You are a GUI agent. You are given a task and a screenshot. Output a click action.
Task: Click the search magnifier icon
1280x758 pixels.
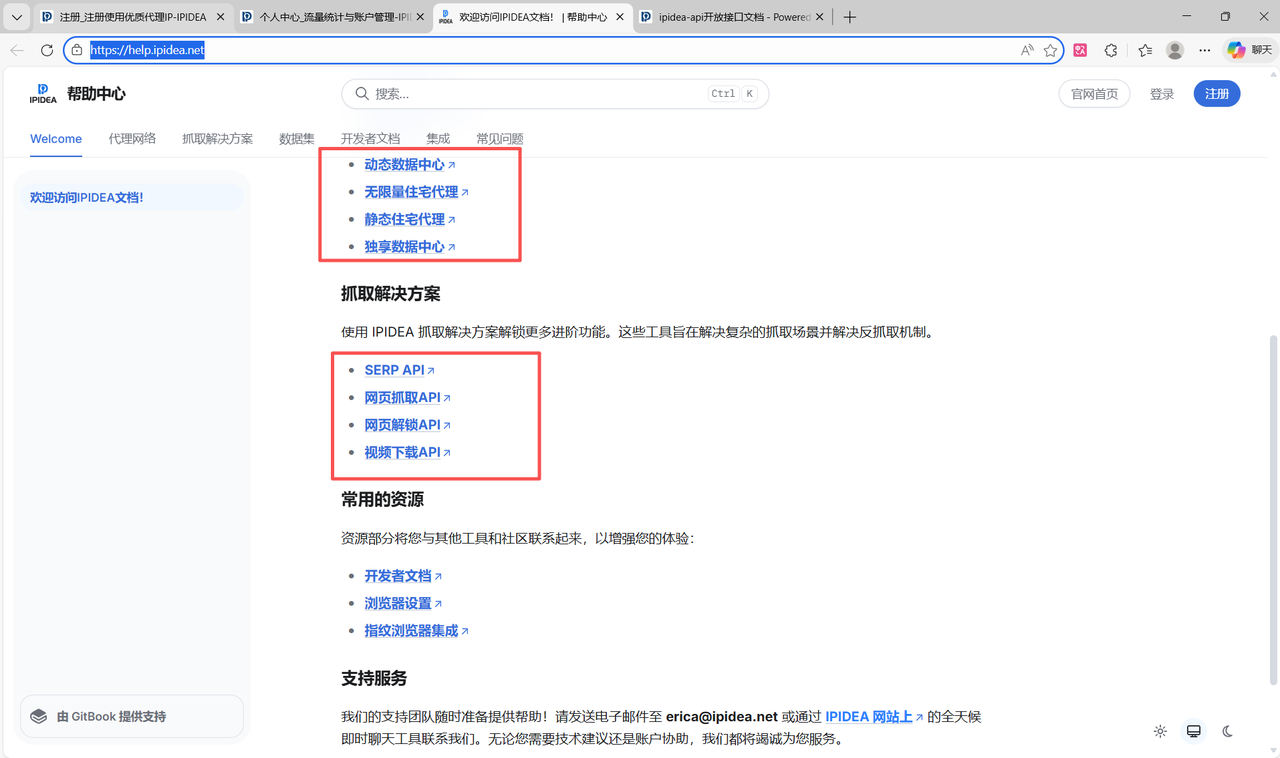pos(362,94)
